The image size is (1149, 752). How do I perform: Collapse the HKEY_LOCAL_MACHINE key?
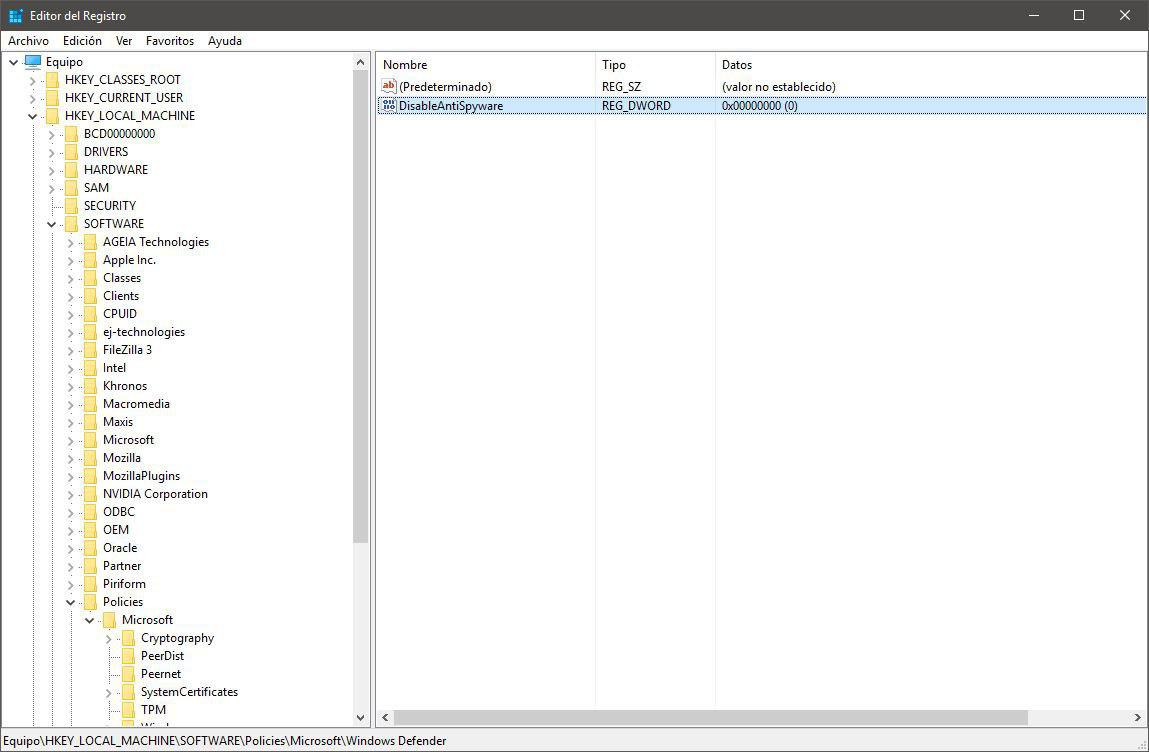click(33, 116)
